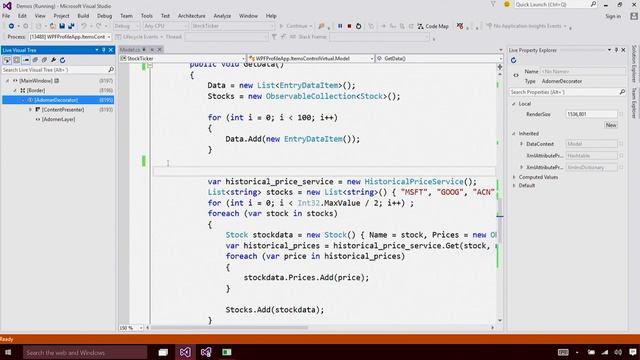Open IntelliTrace icon next to Code Map
This screenshot has width=640, height=360.
[x=460, y=26]
